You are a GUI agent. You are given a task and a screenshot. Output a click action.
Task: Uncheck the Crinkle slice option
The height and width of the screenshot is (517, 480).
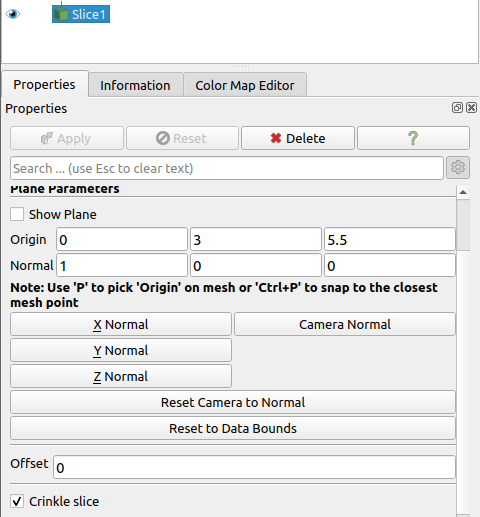(x=17, y=501)
